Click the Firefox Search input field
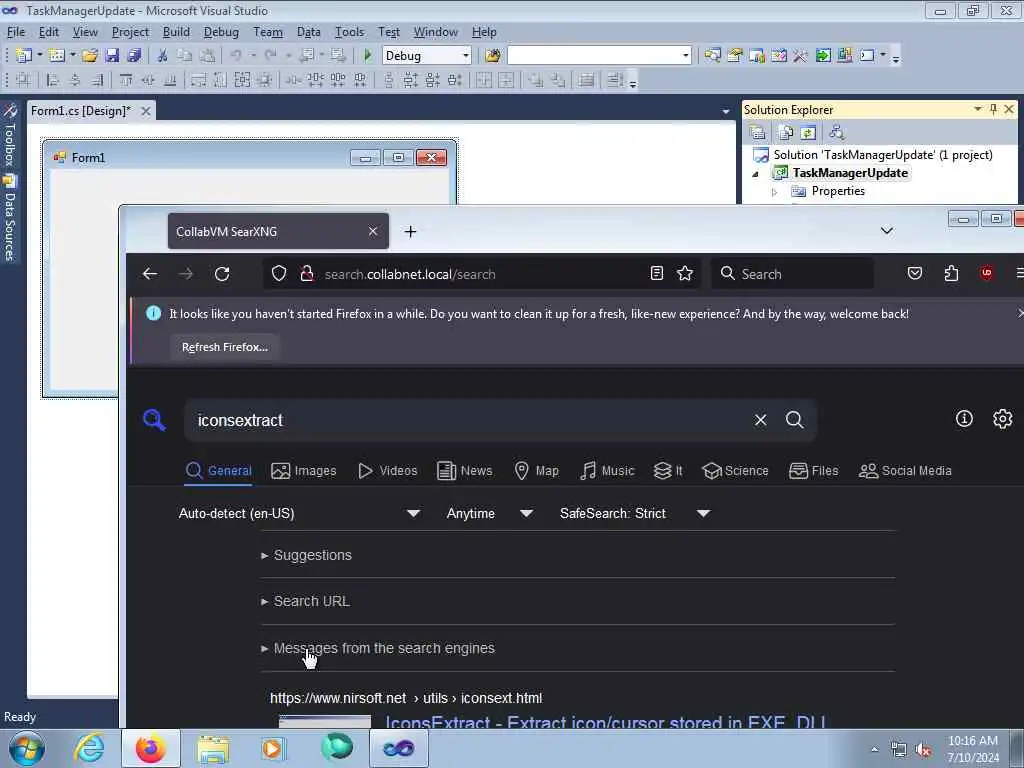Image resolution: width=1024 pixels, height=768 pixels. point(793,274)
